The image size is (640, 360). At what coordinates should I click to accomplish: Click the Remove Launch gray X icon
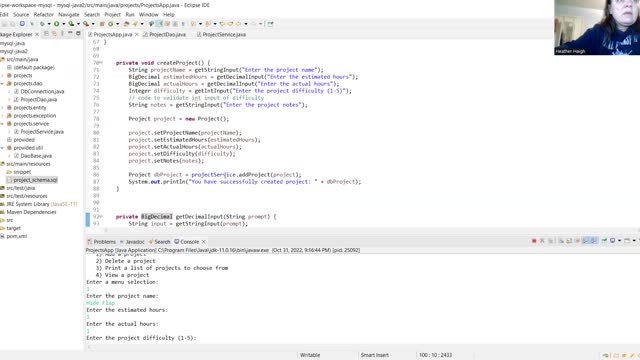pyautogui.click(x=542, y=241)
